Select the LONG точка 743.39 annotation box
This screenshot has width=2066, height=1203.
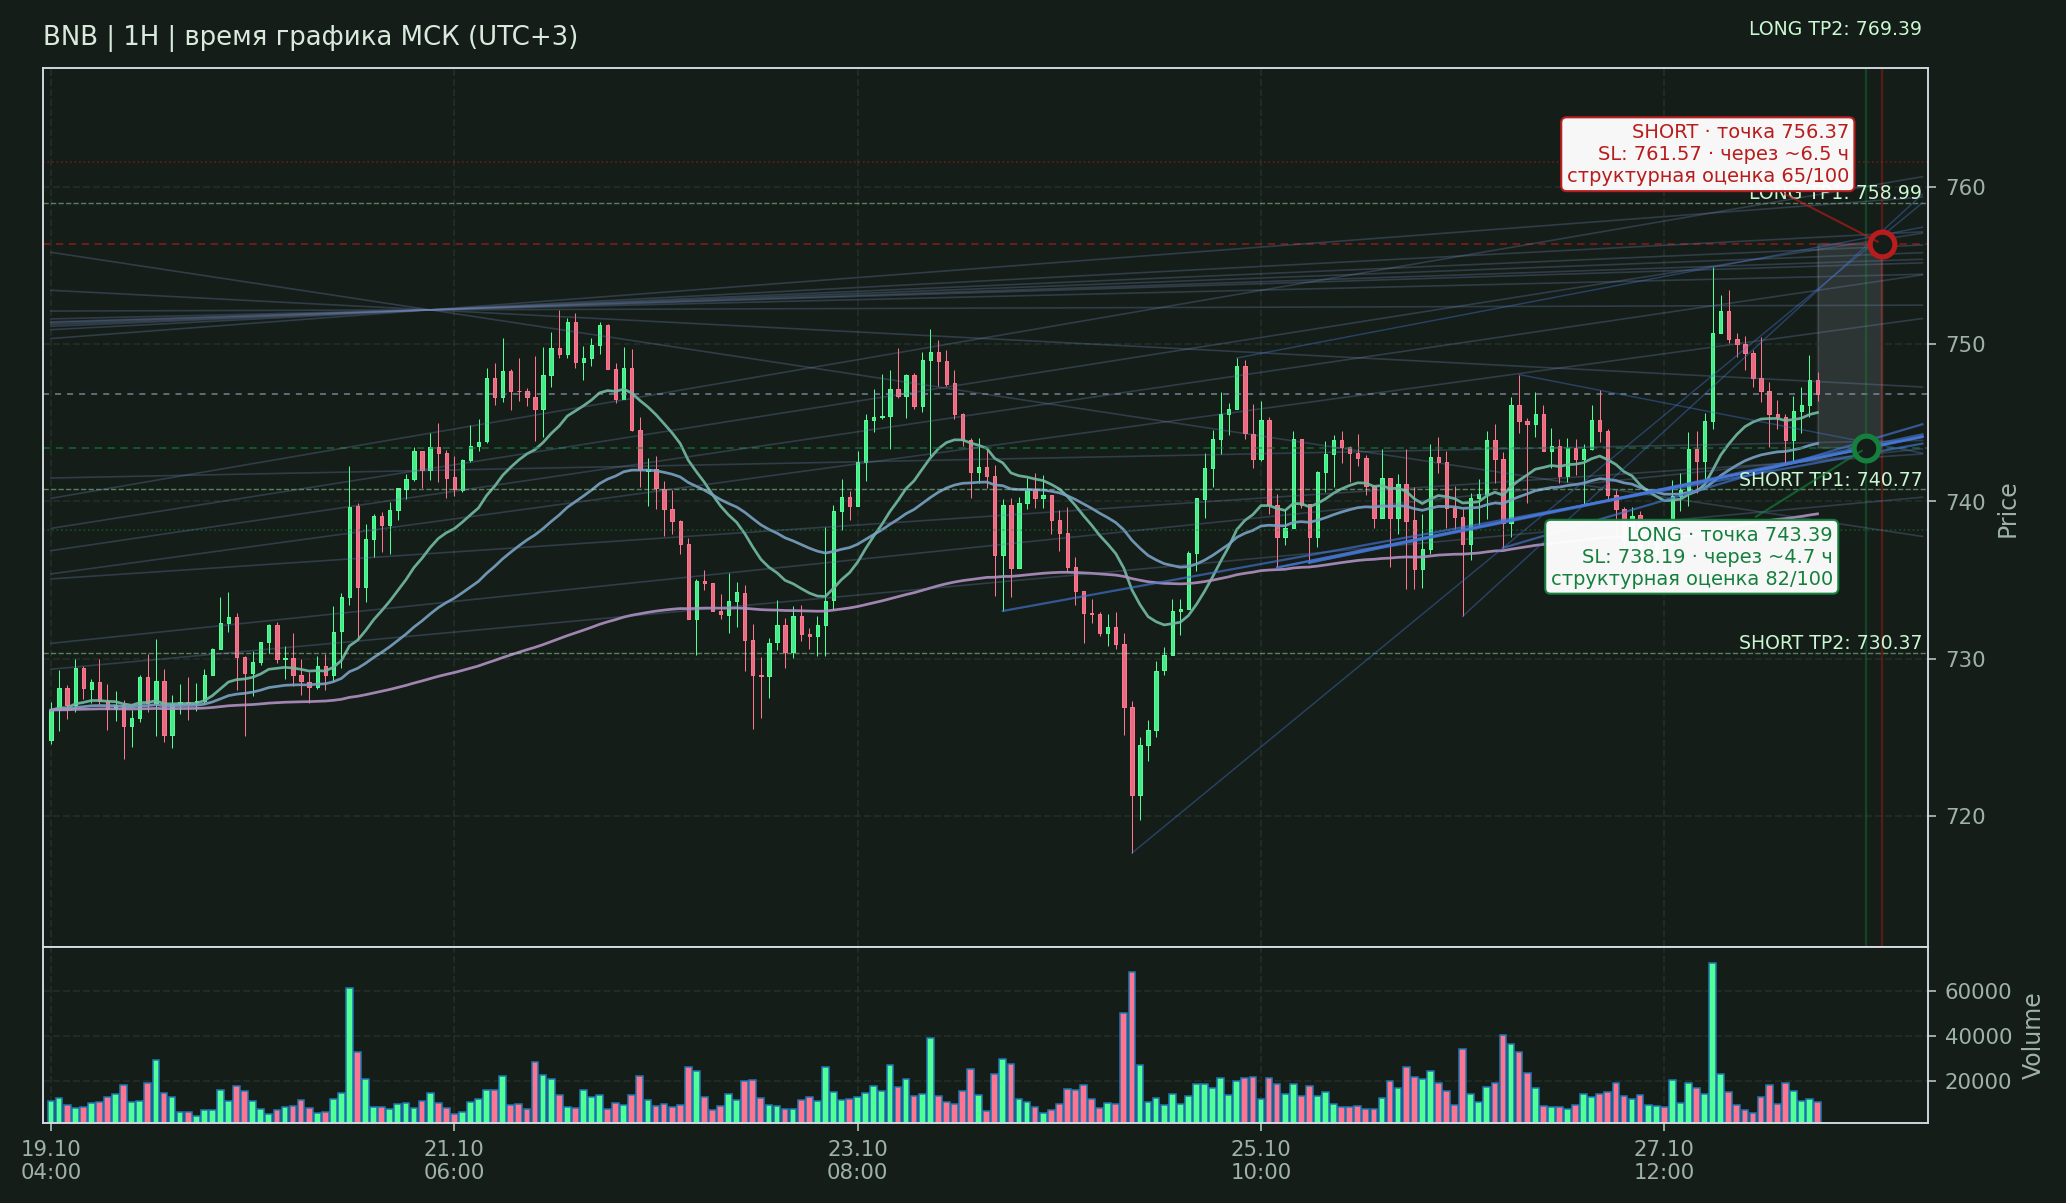click(1691, 557)
